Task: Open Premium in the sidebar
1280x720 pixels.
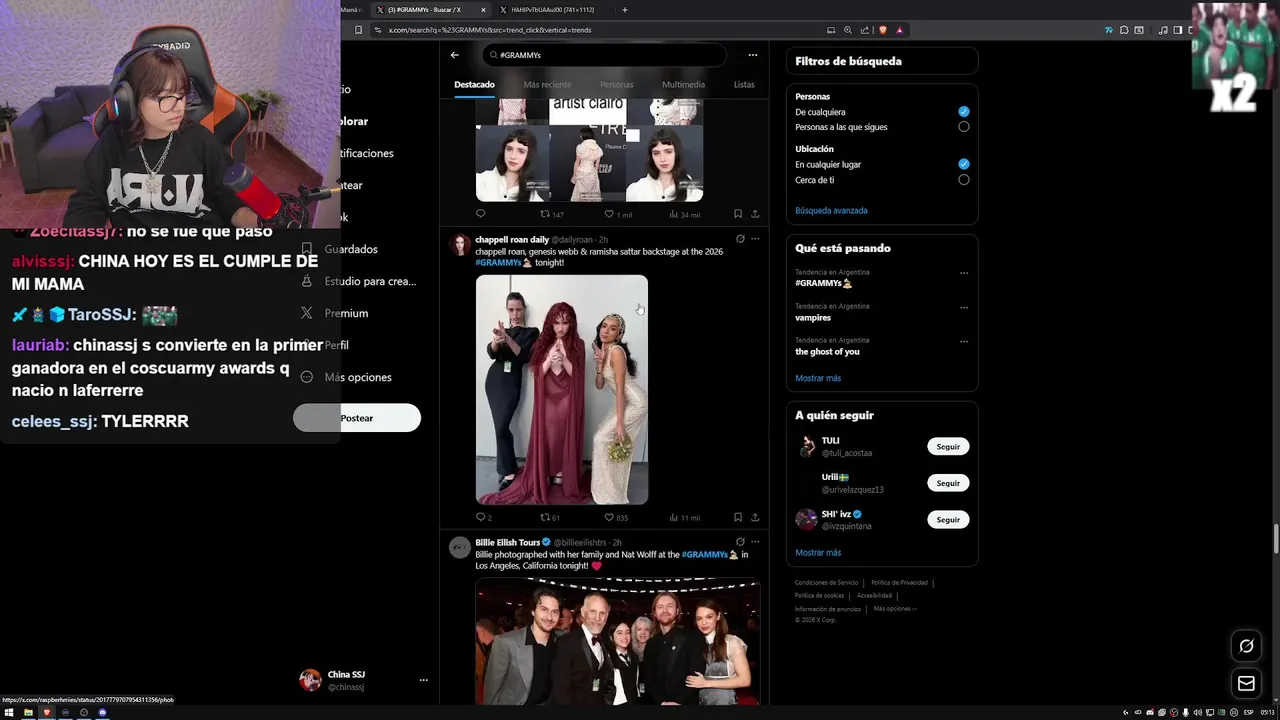Action: coord(336,313)
